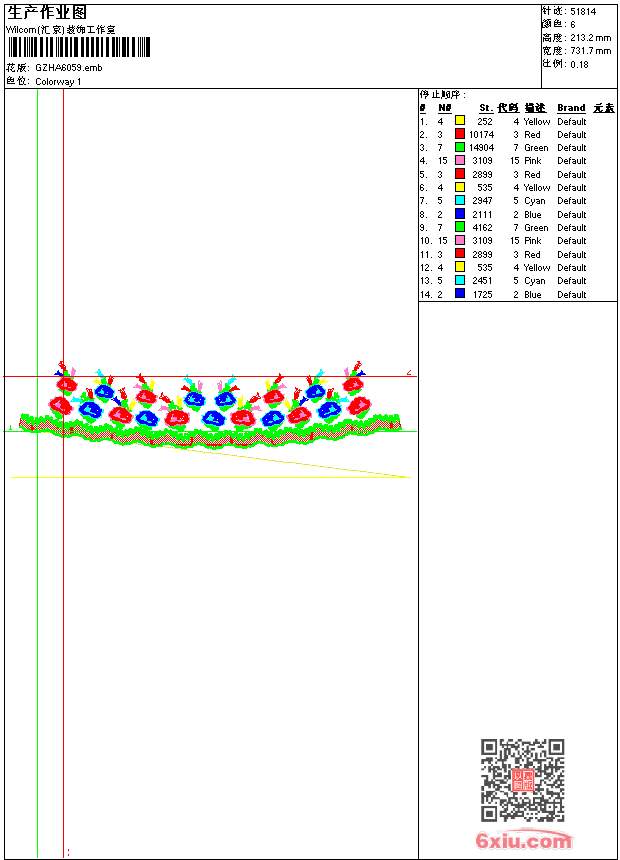Click the barcode under the studio name
Viewport: 620px width, 860px height.
click(78, 47)
